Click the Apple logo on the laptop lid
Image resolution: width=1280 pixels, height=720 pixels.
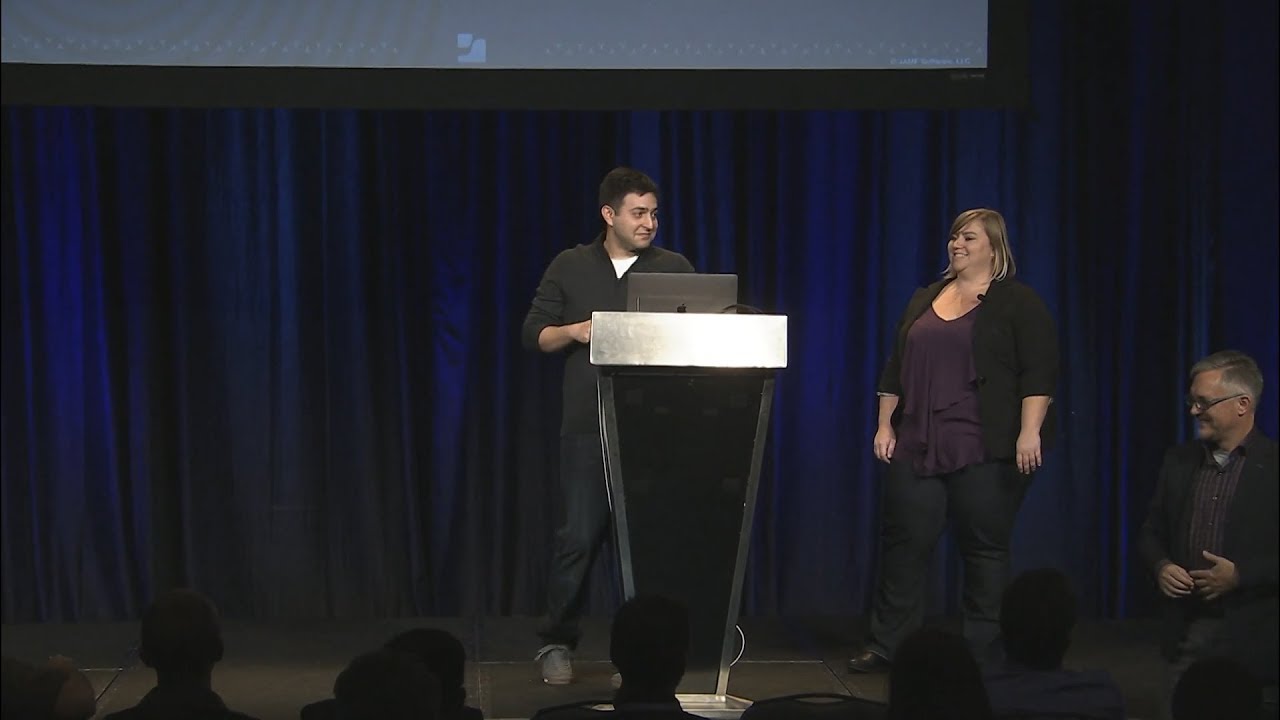(x=681, y=307)
